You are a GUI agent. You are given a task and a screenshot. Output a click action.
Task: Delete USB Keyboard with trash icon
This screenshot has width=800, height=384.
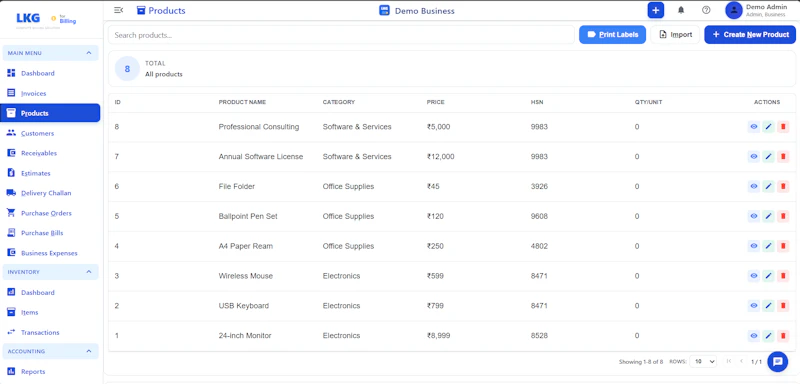(783, 305)
